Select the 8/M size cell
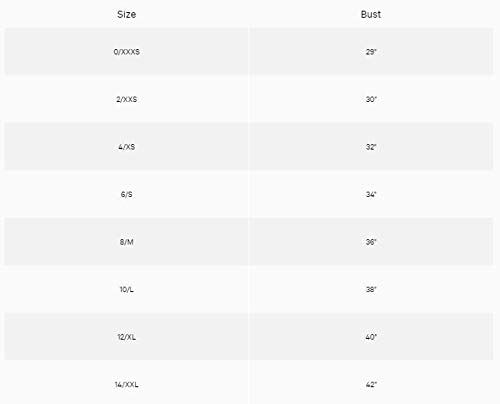The image size is (500, 404). [x=126, y=242]
